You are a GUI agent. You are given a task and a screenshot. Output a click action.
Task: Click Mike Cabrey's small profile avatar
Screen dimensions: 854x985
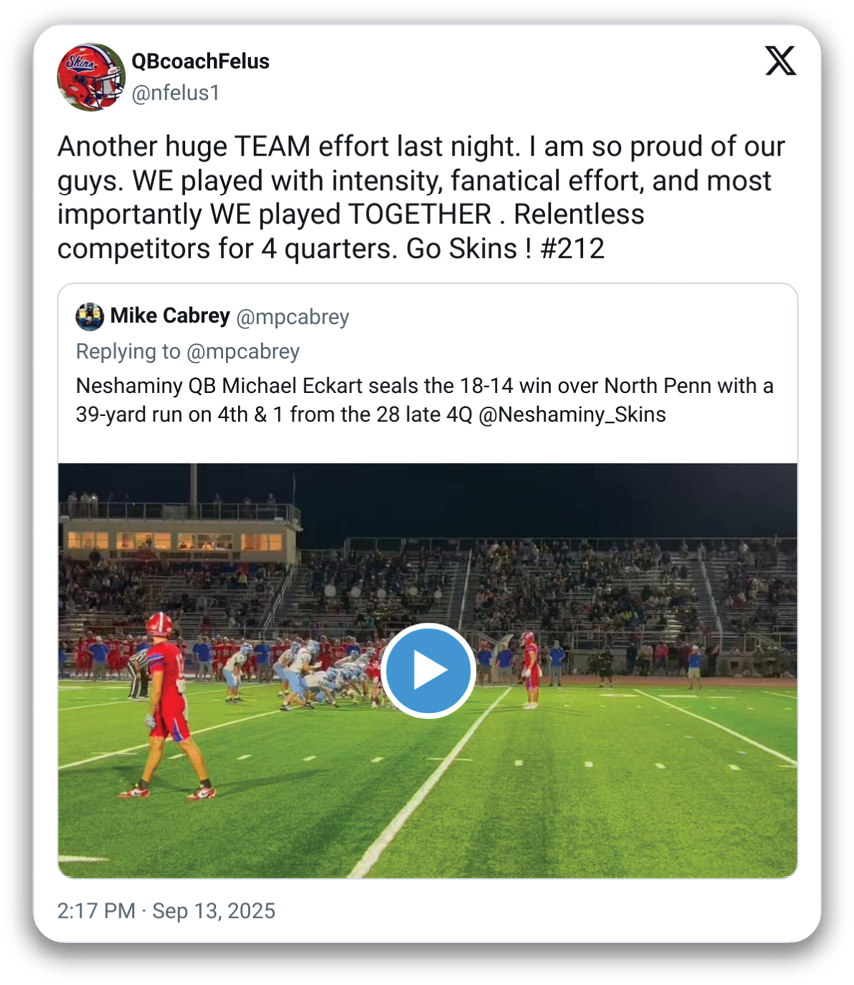[x=90, y=317]
